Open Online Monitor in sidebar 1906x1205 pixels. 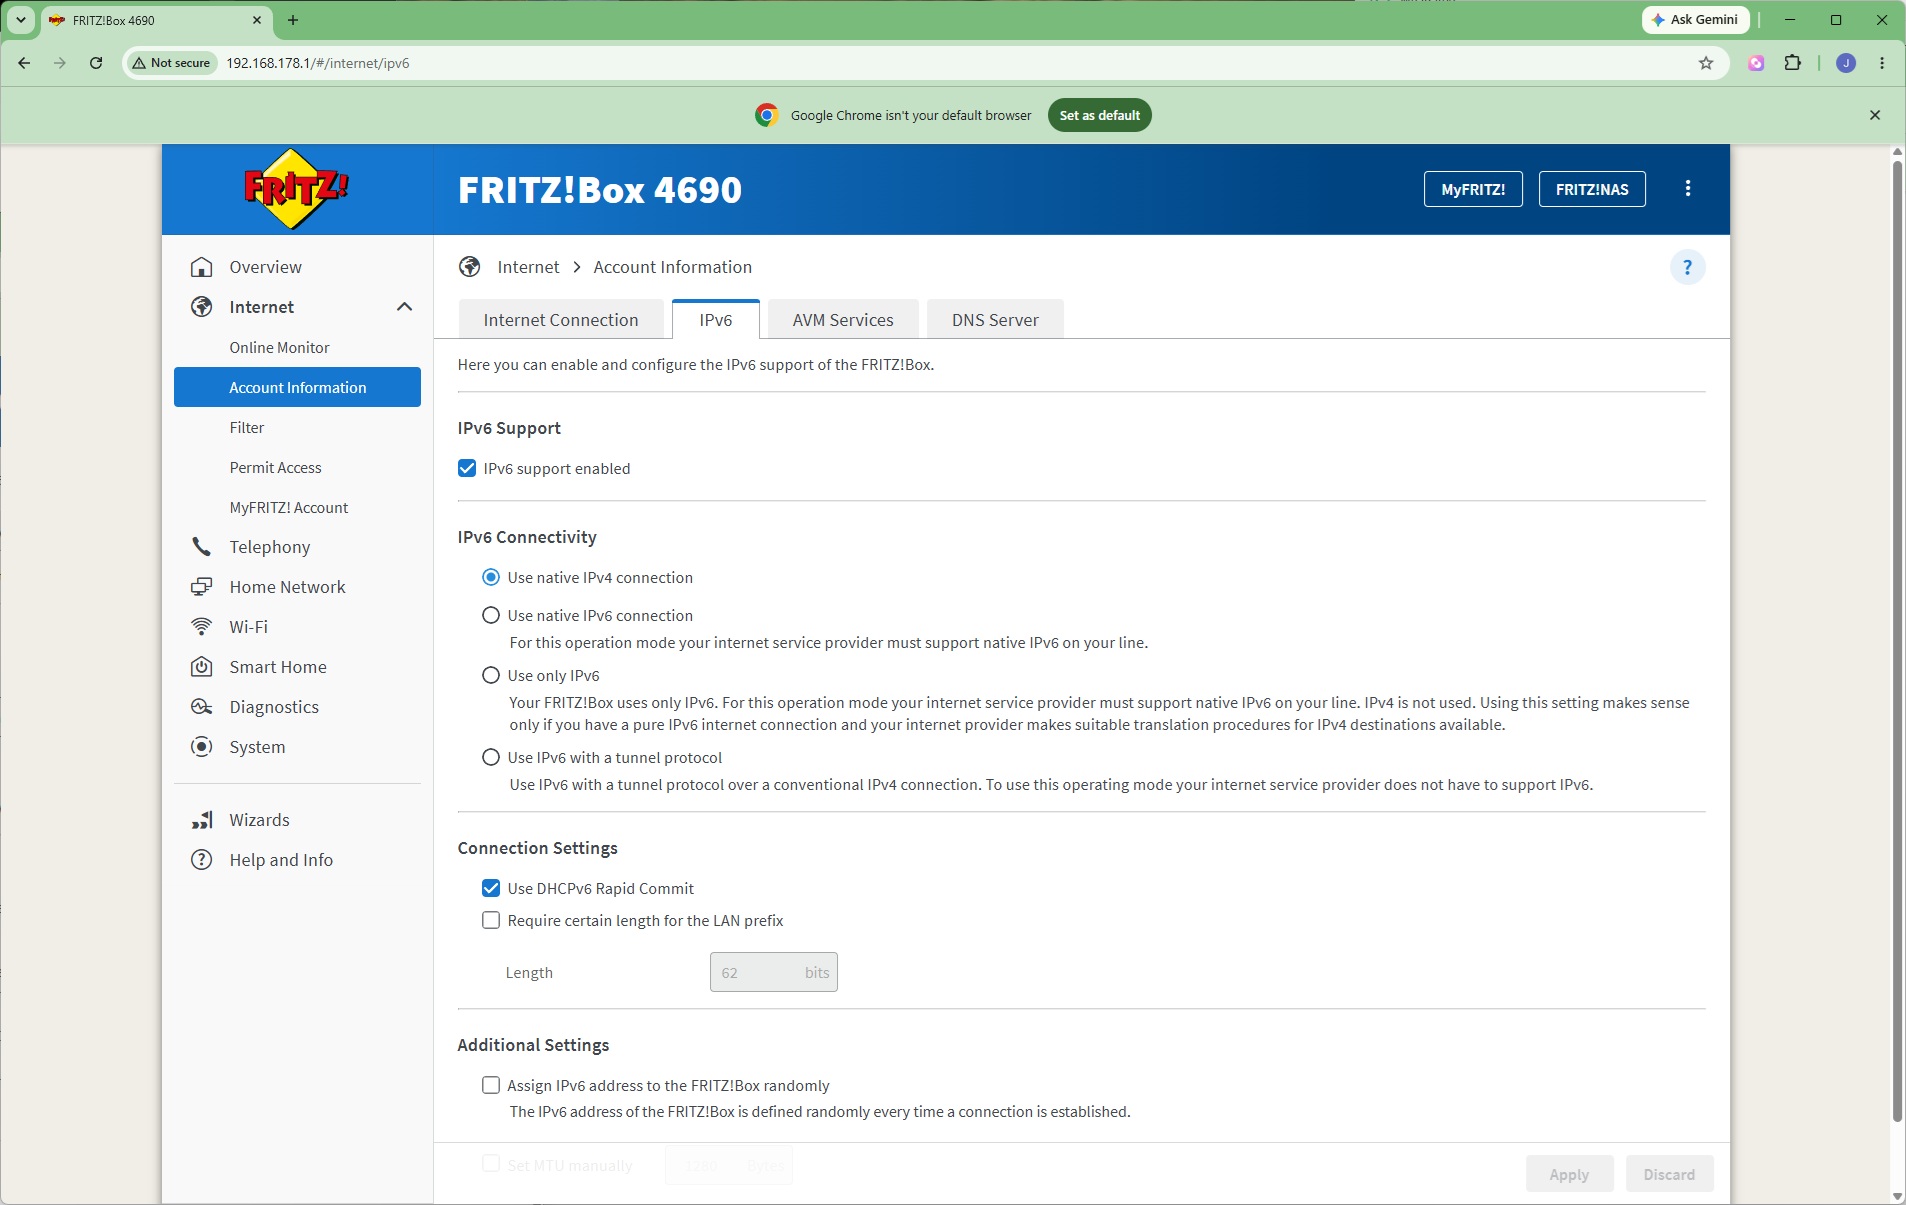pos(297,347)
